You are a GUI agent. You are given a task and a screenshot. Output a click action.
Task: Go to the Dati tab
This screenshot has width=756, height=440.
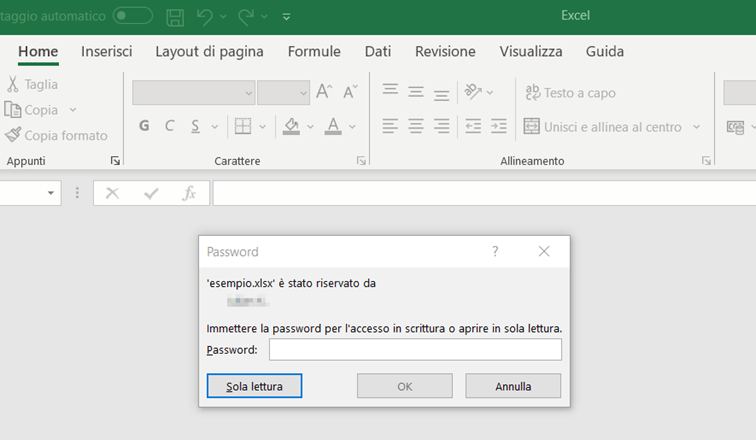(378, 52)
